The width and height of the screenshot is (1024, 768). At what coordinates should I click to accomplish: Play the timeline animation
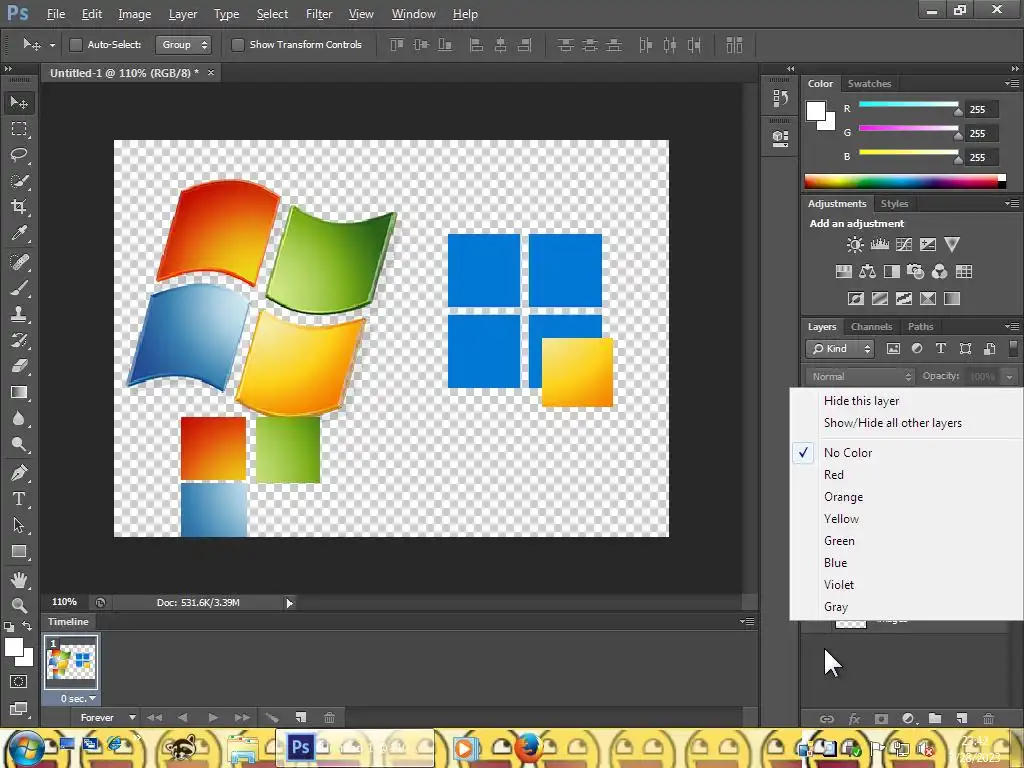(x=213, y=718)
